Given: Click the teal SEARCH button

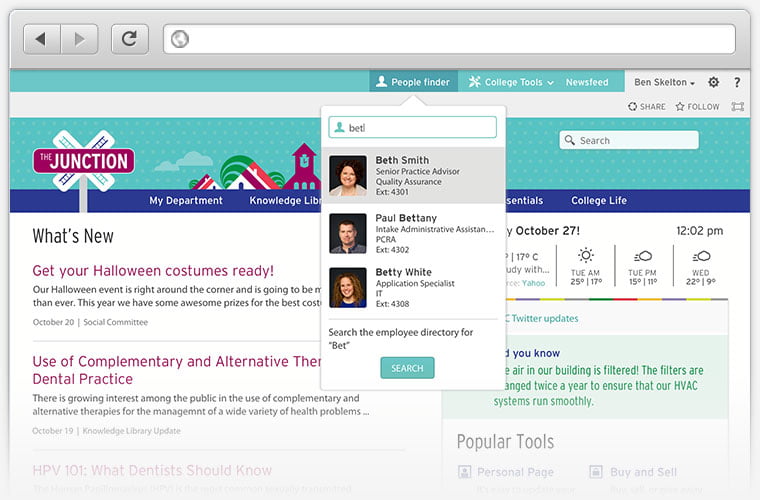Looking at the screenshot, I should click(x=407, y=368).
